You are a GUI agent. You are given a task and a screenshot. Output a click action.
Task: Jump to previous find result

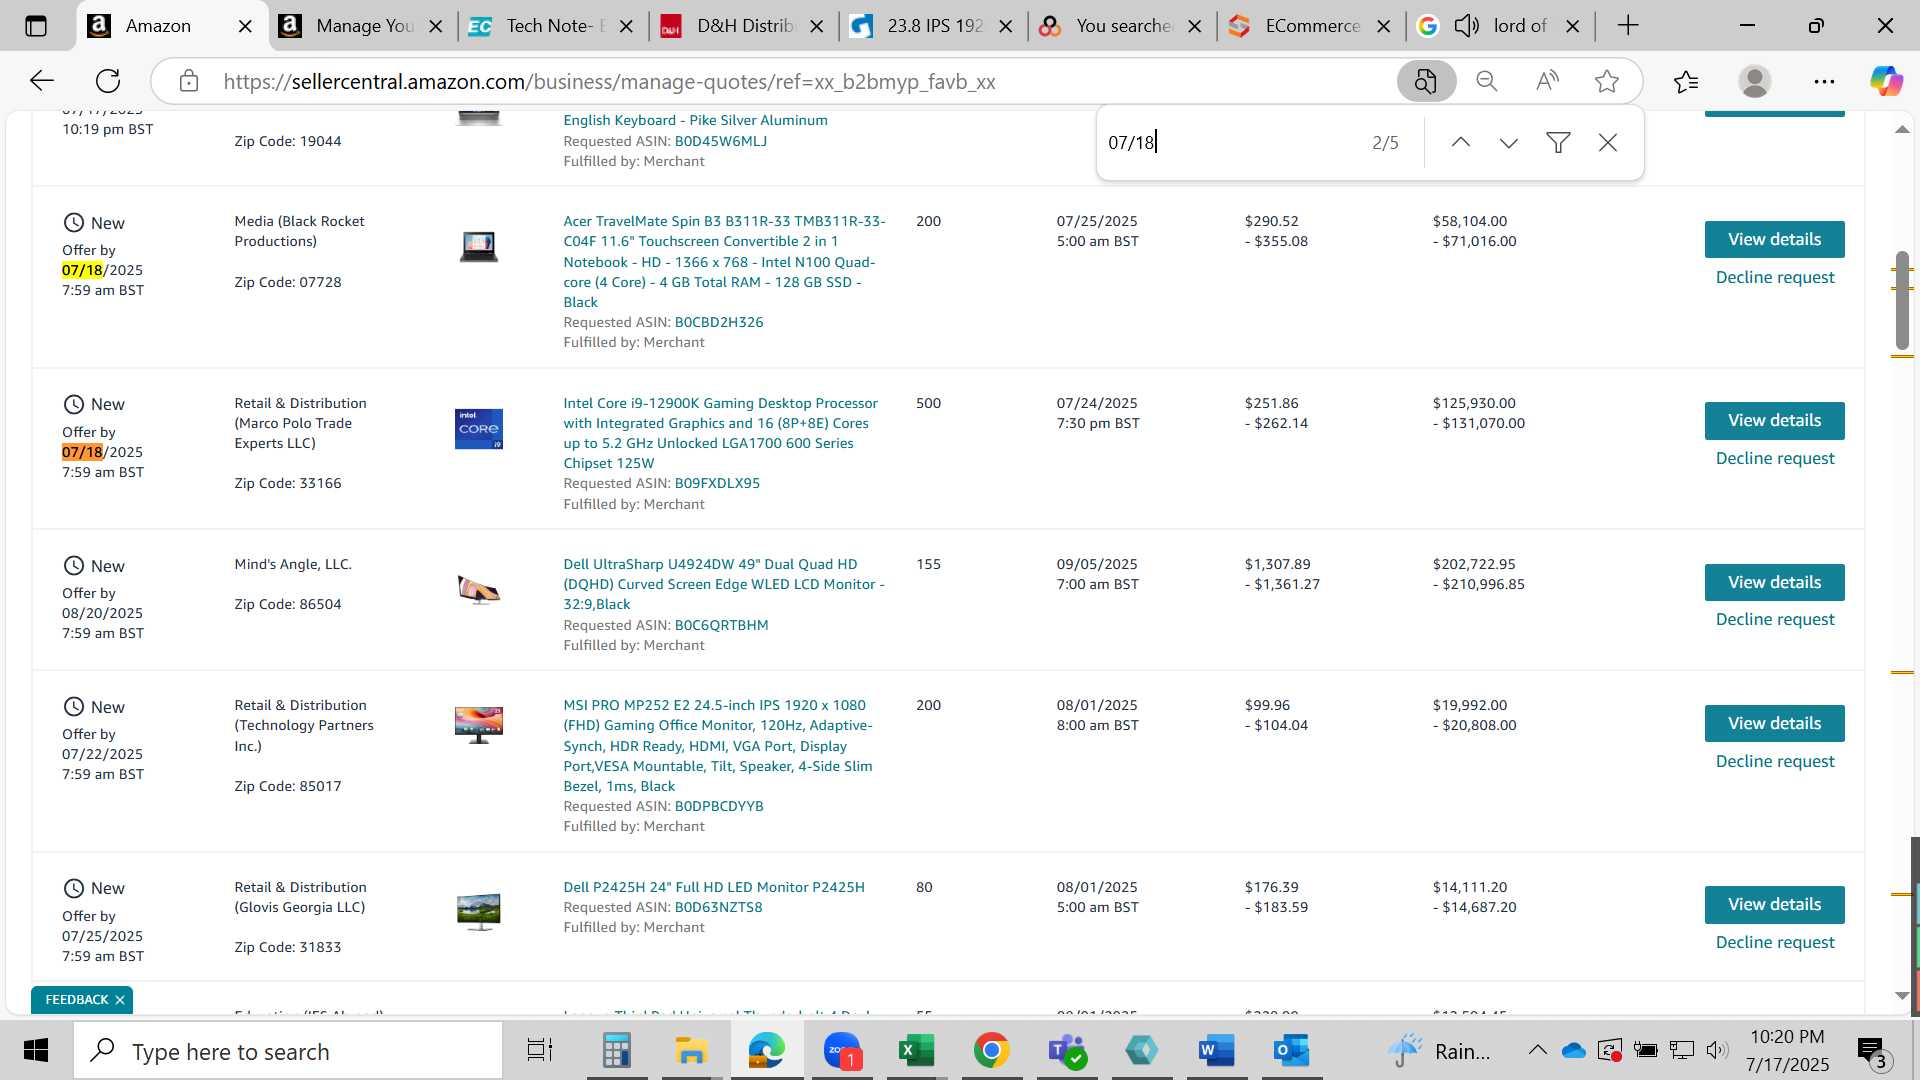coord(1461,143)
